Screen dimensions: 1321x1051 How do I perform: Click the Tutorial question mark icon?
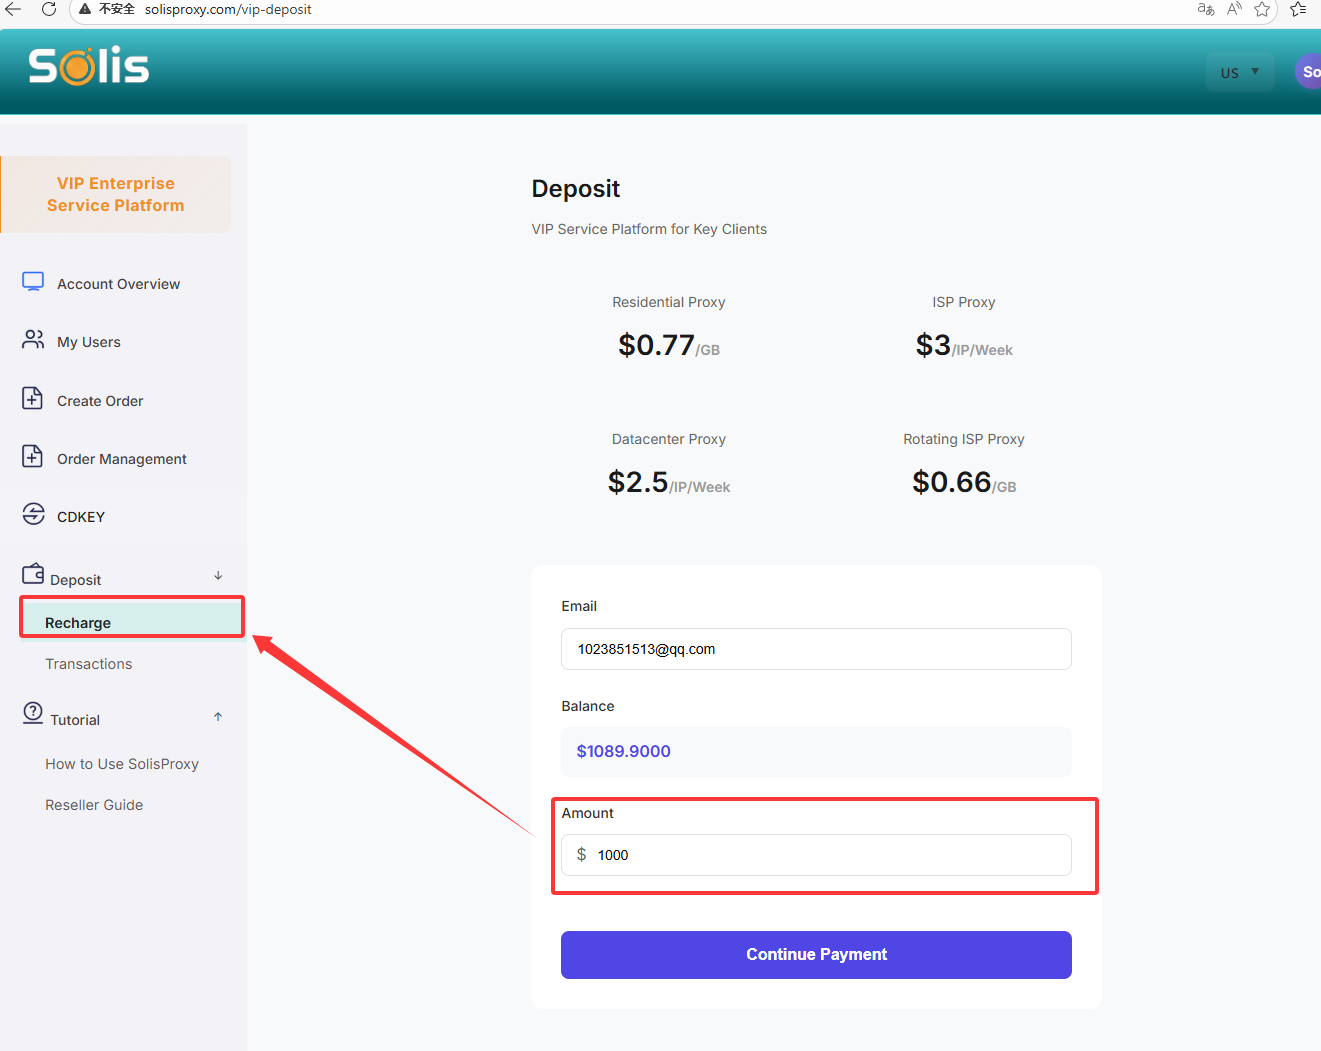pyautogui.click(x=33, y=713)
